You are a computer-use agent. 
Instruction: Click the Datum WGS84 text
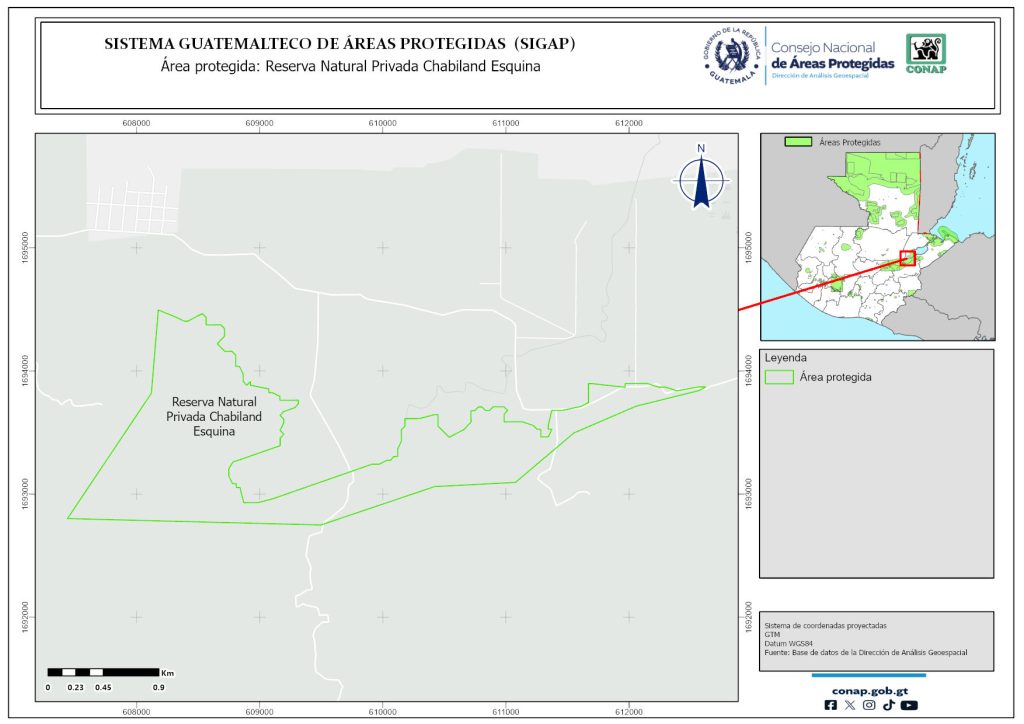click(x=786, y=643)
